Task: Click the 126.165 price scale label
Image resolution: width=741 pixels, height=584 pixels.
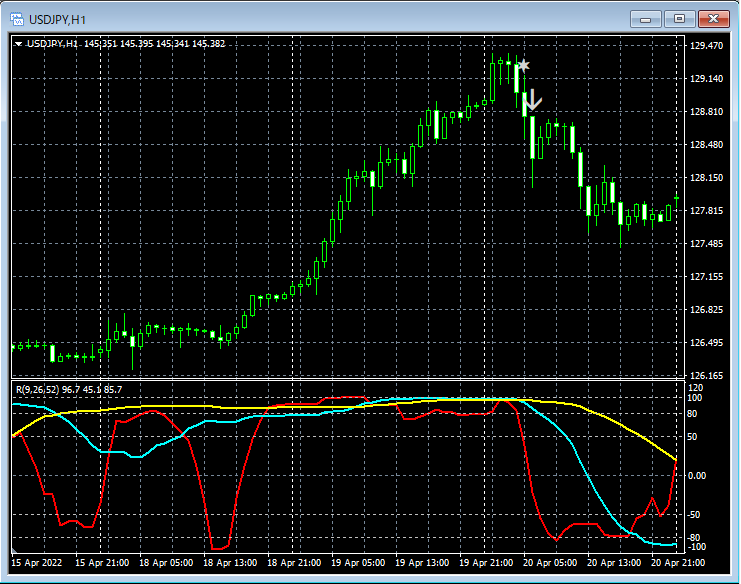Action: [x=706, y=376]
